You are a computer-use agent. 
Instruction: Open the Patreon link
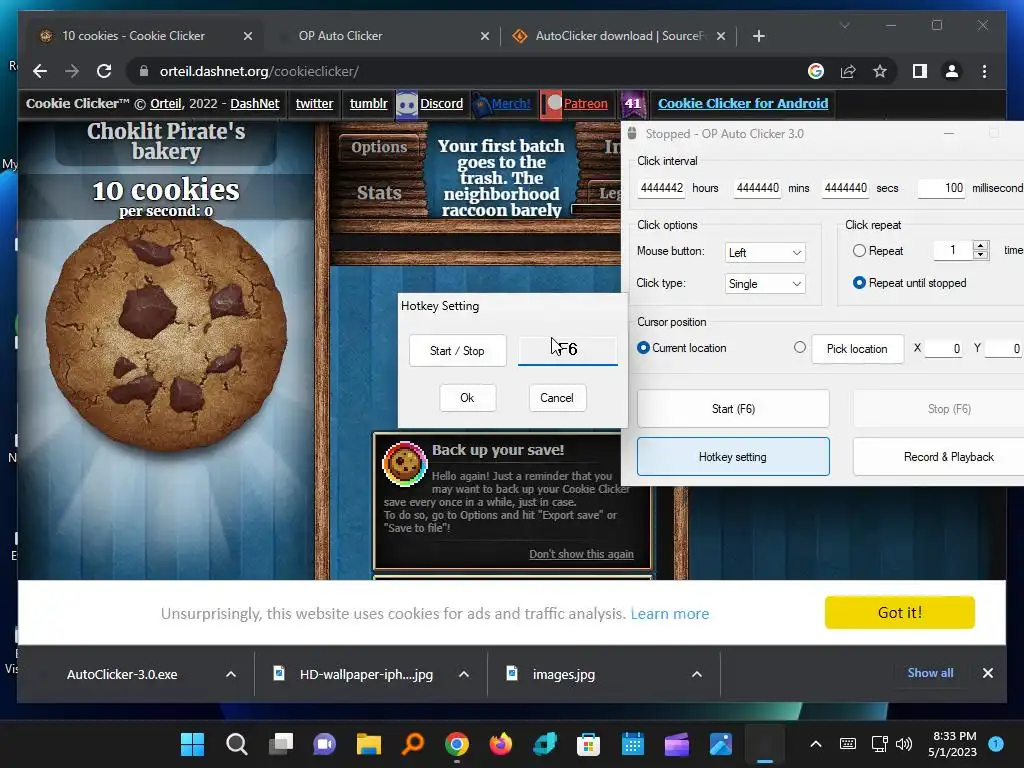click(586, 104)
